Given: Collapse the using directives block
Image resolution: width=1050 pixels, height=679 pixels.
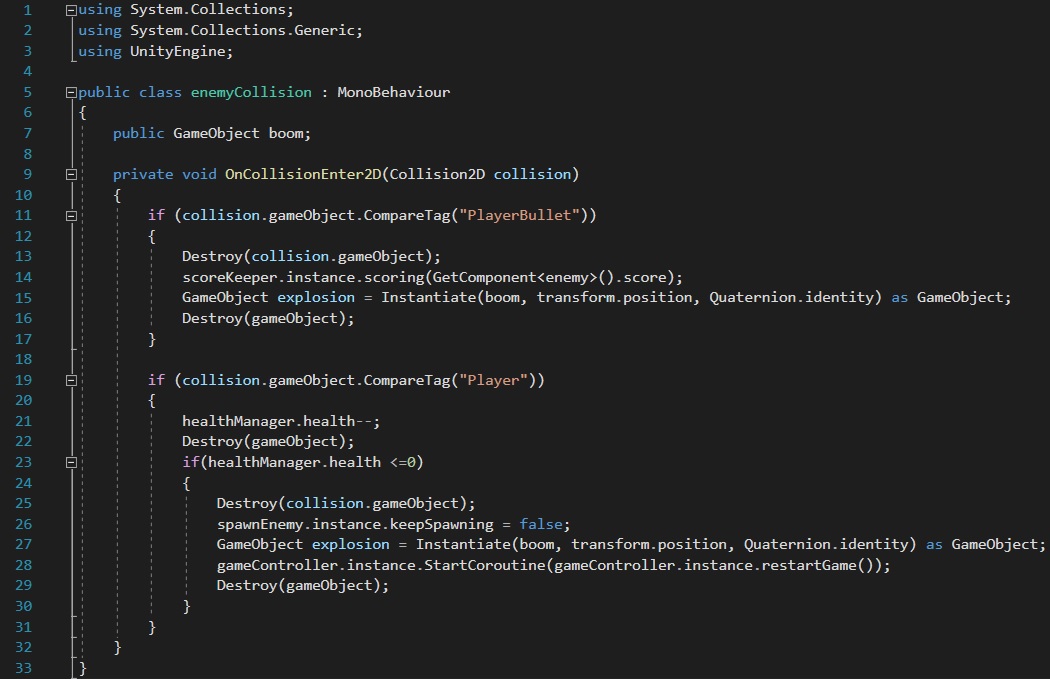Looking at the screenshot, I should coord(70,10).
